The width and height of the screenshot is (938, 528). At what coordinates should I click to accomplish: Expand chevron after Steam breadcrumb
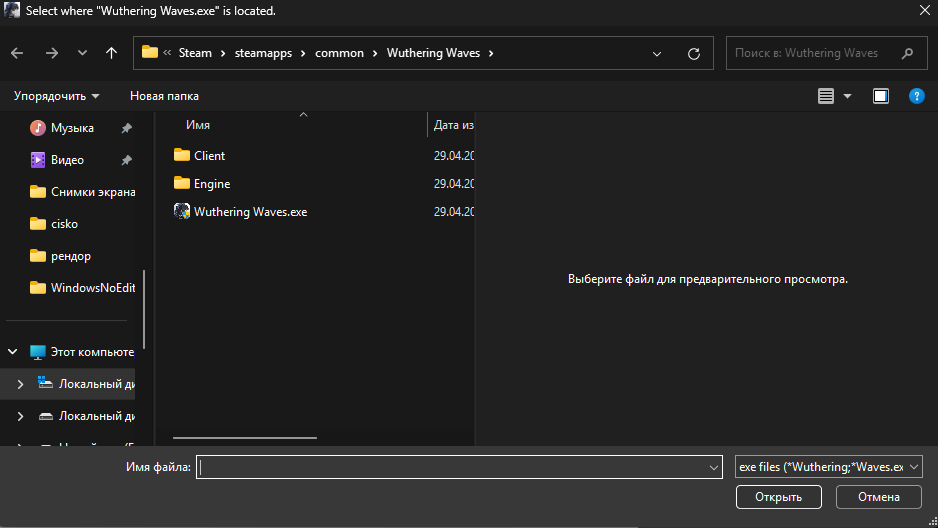point(223,53)
